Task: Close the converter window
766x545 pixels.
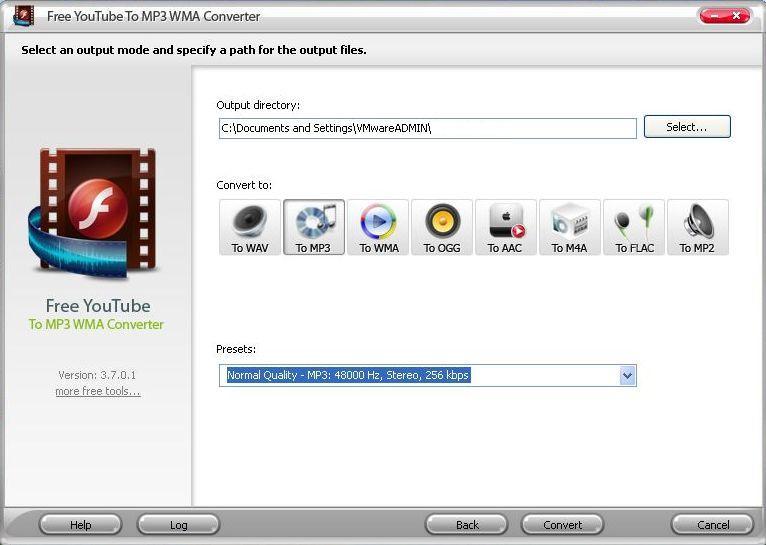Action: point(737,16)
